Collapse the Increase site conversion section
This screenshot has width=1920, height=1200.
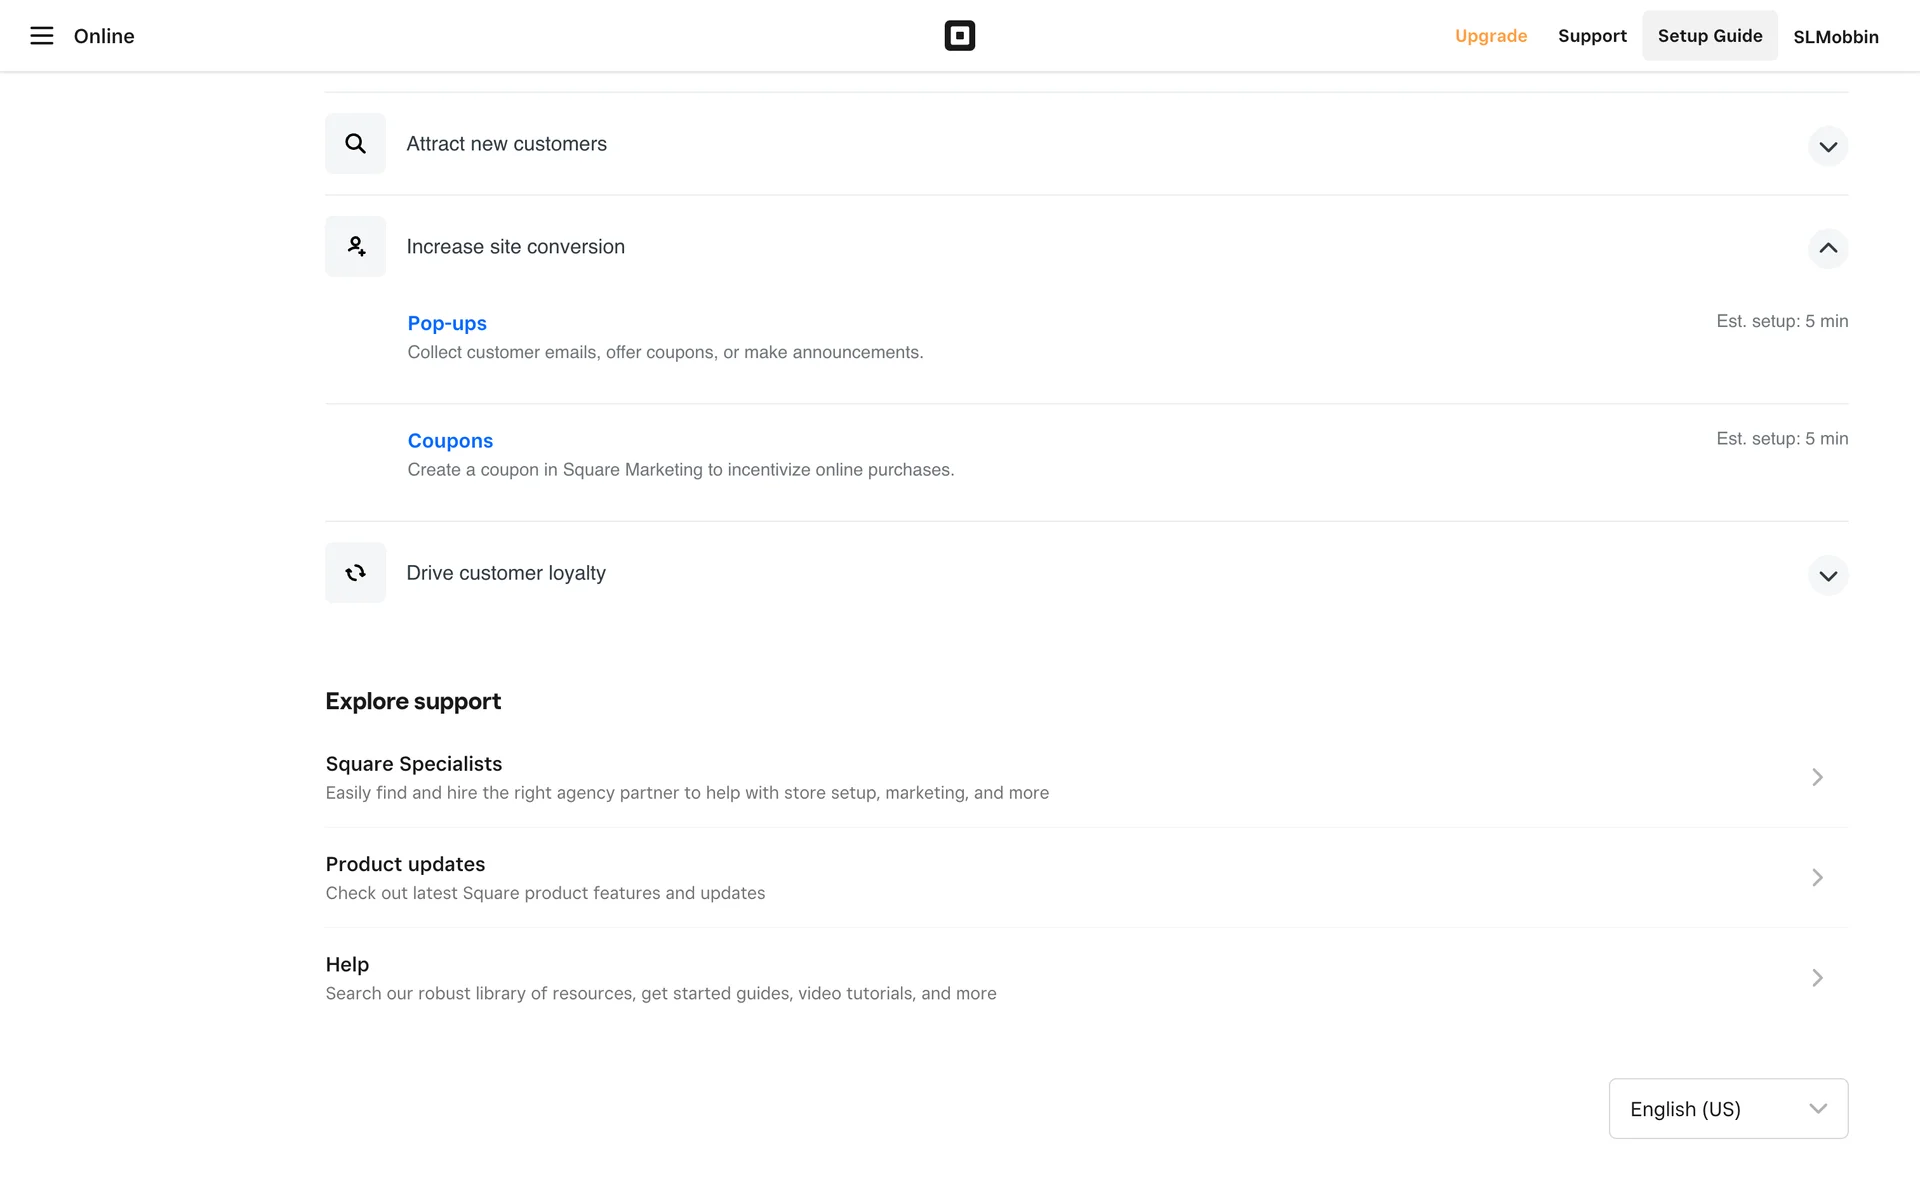pyautogui.click(x=1827, y=248)
